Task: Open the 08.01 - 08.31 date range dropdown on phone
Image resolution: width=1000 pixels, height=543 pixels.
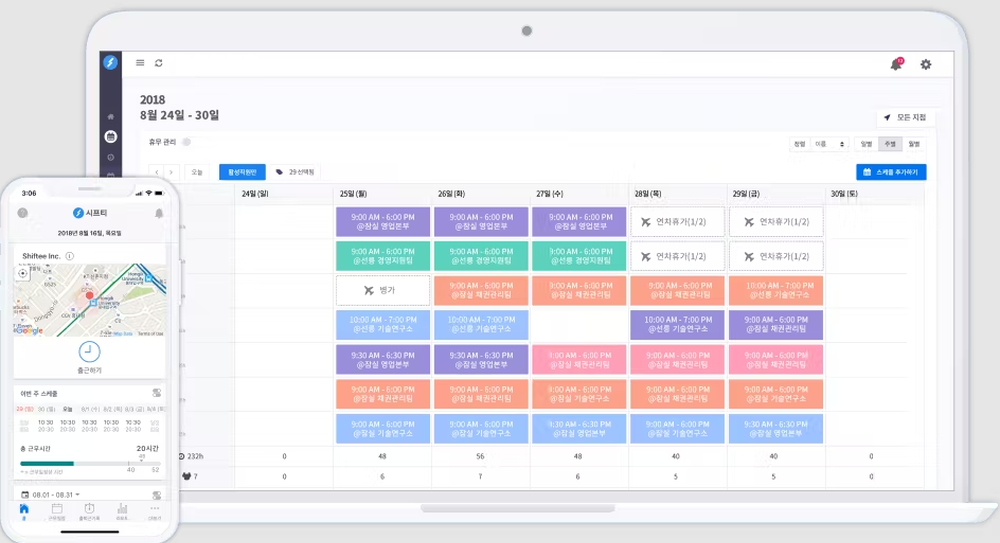Action: [x=50, y=495]
